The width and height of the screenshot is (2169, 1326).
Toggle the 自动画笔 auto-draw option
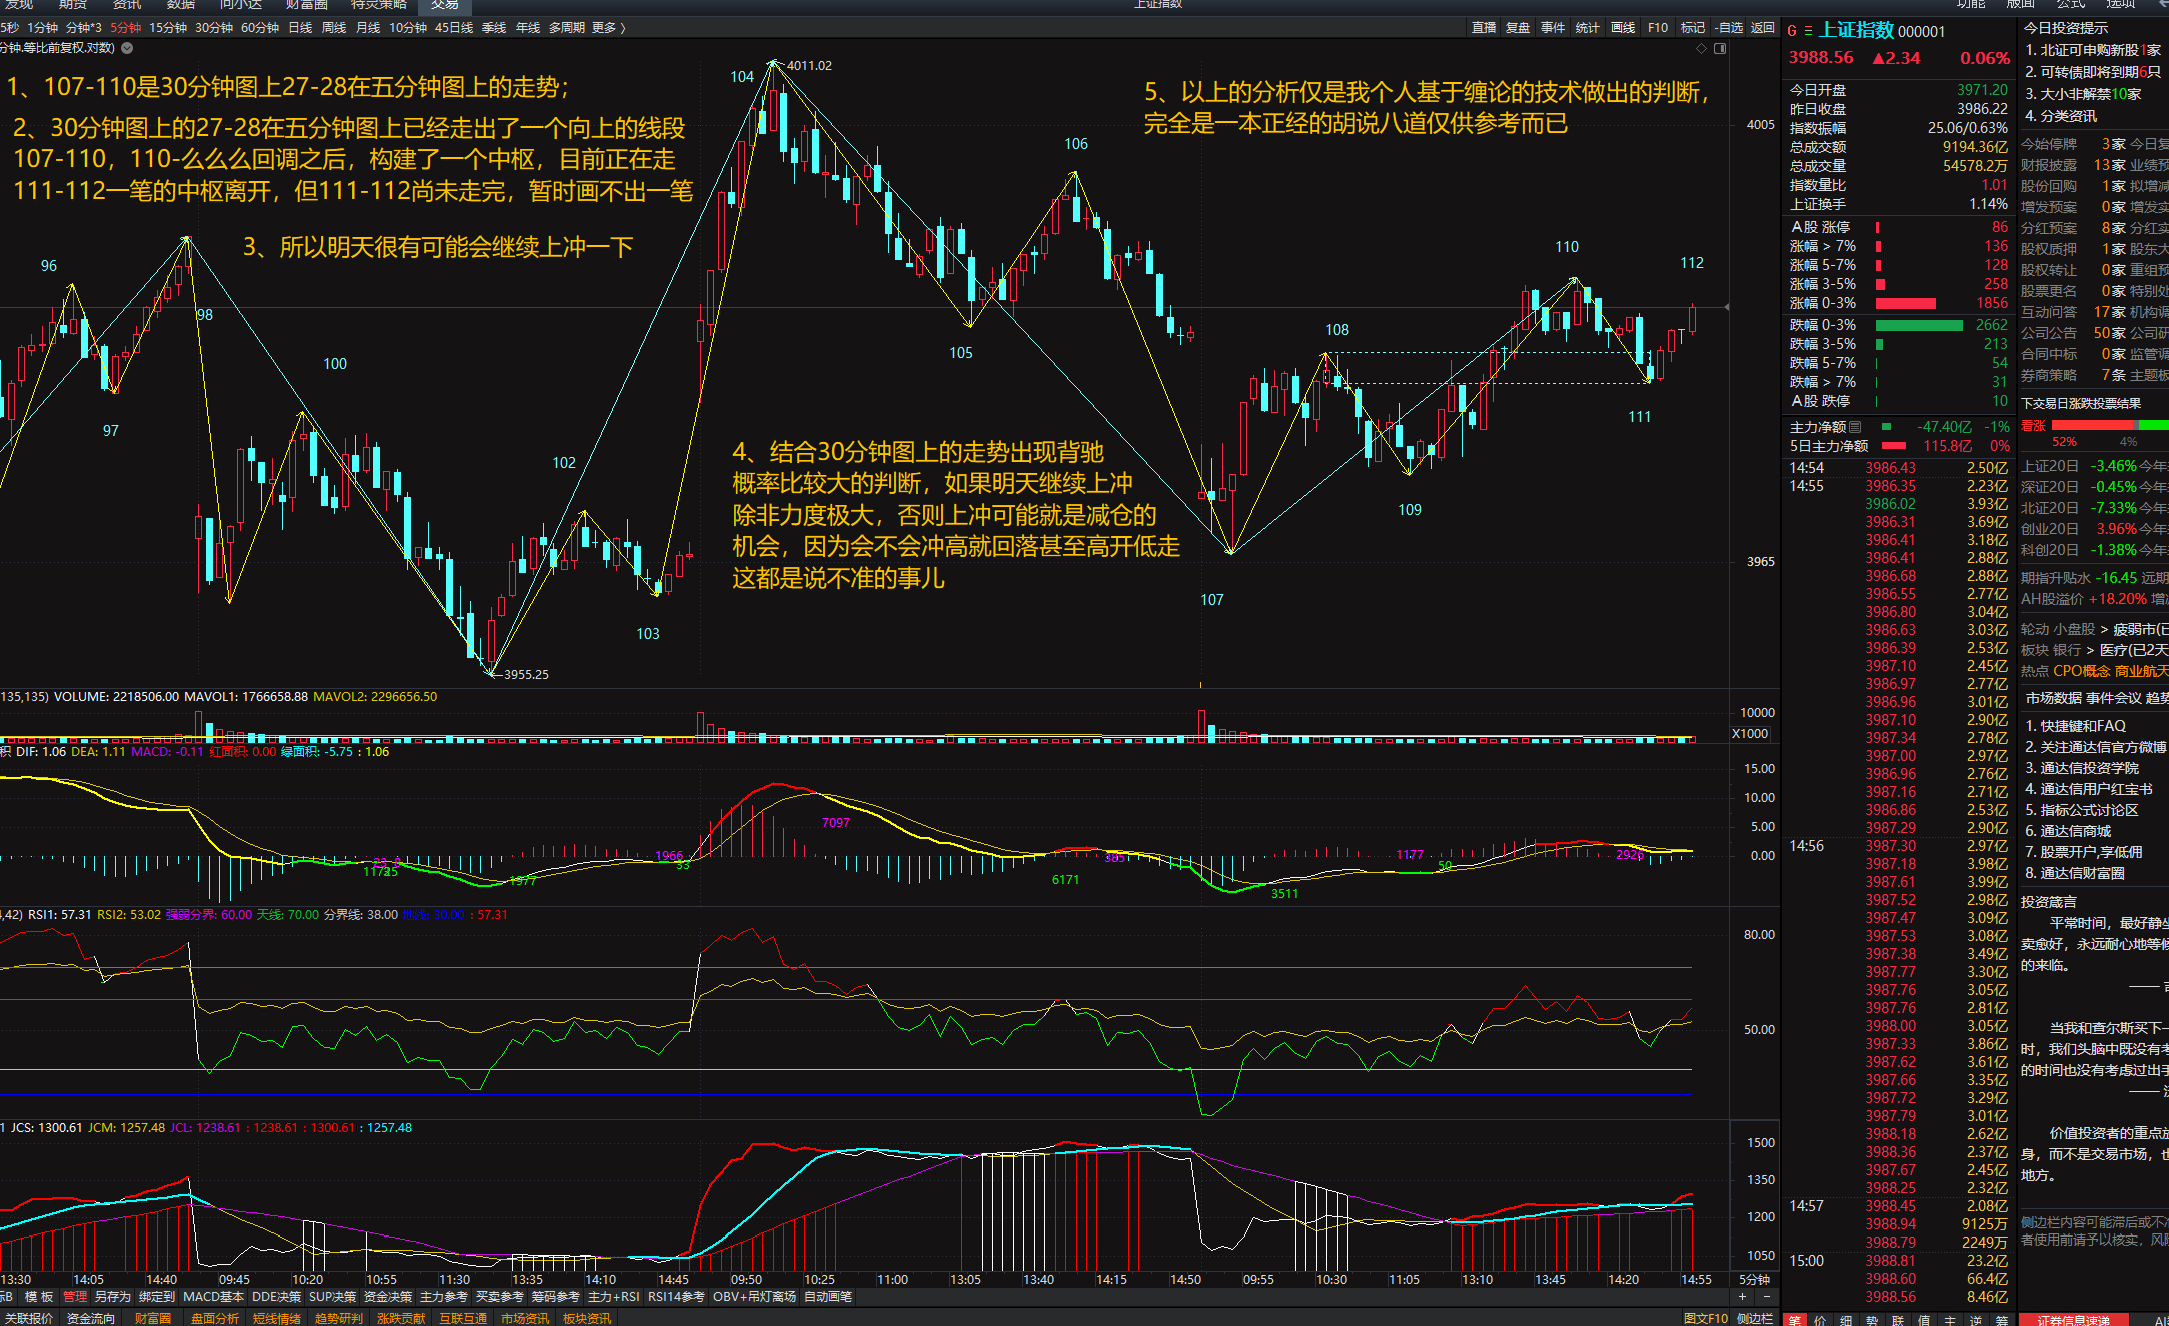828,1297
